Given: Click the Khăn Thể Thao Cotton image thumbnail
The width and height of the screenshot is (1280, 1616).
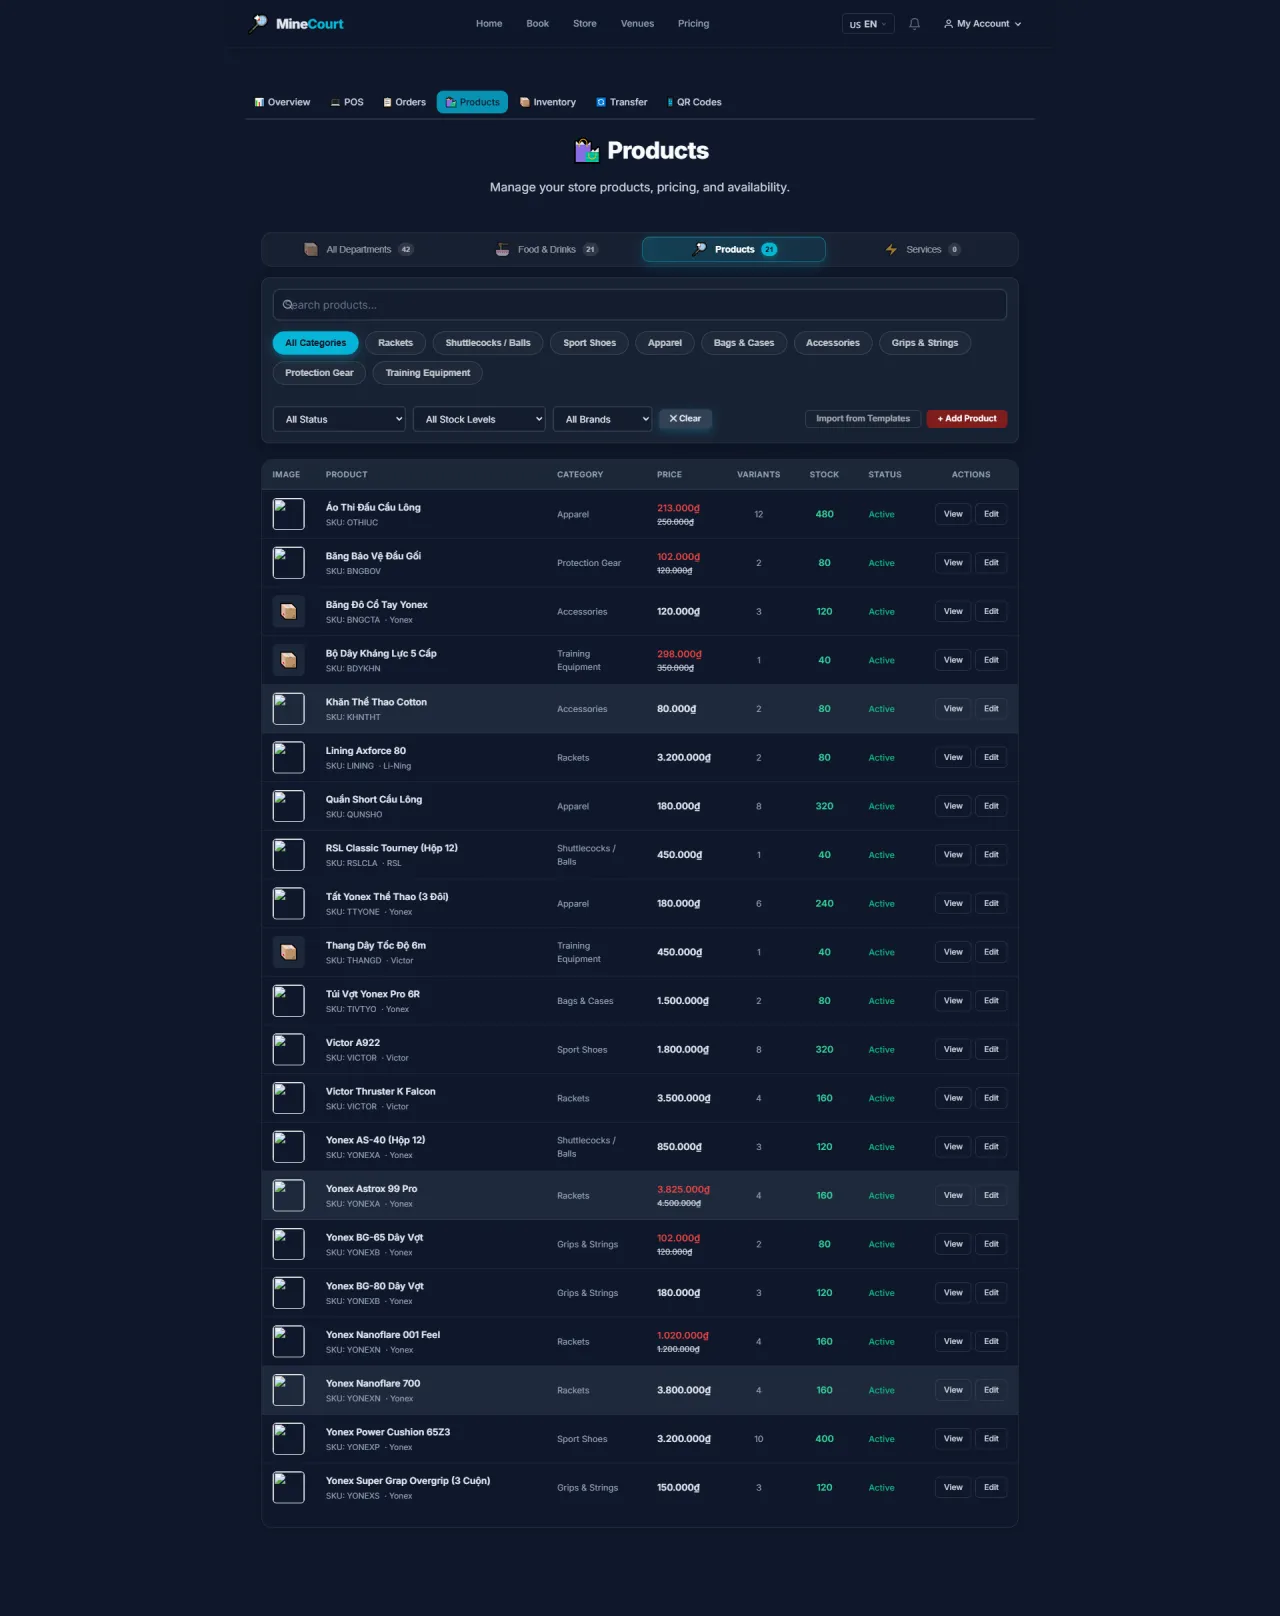Looking at the screenshot, I should tap(289, 709).
